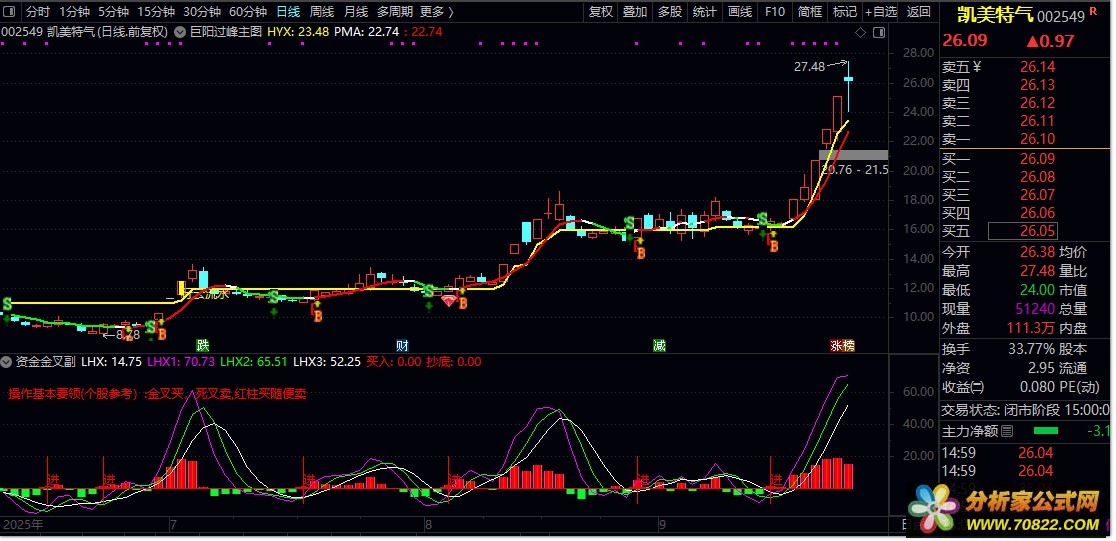Toggle the 简框 compact frame
The width and height of the screenshot is (1116, 541).
click(x=810, y=11)
